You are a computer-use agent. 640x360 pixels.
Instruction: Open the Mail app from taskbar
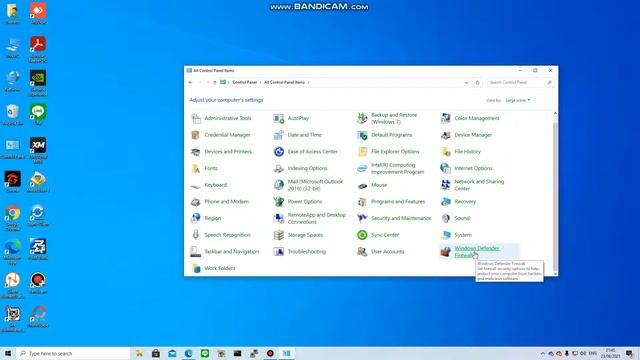pyautogui.click(x=172, y=353)
